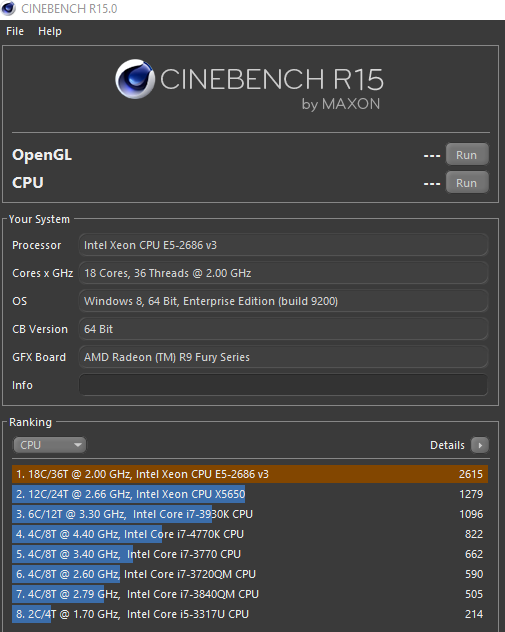Click the GFX Board field AMD Radeon
The width and height of the screenshot is (505, 632).
(x=283, y=357)
